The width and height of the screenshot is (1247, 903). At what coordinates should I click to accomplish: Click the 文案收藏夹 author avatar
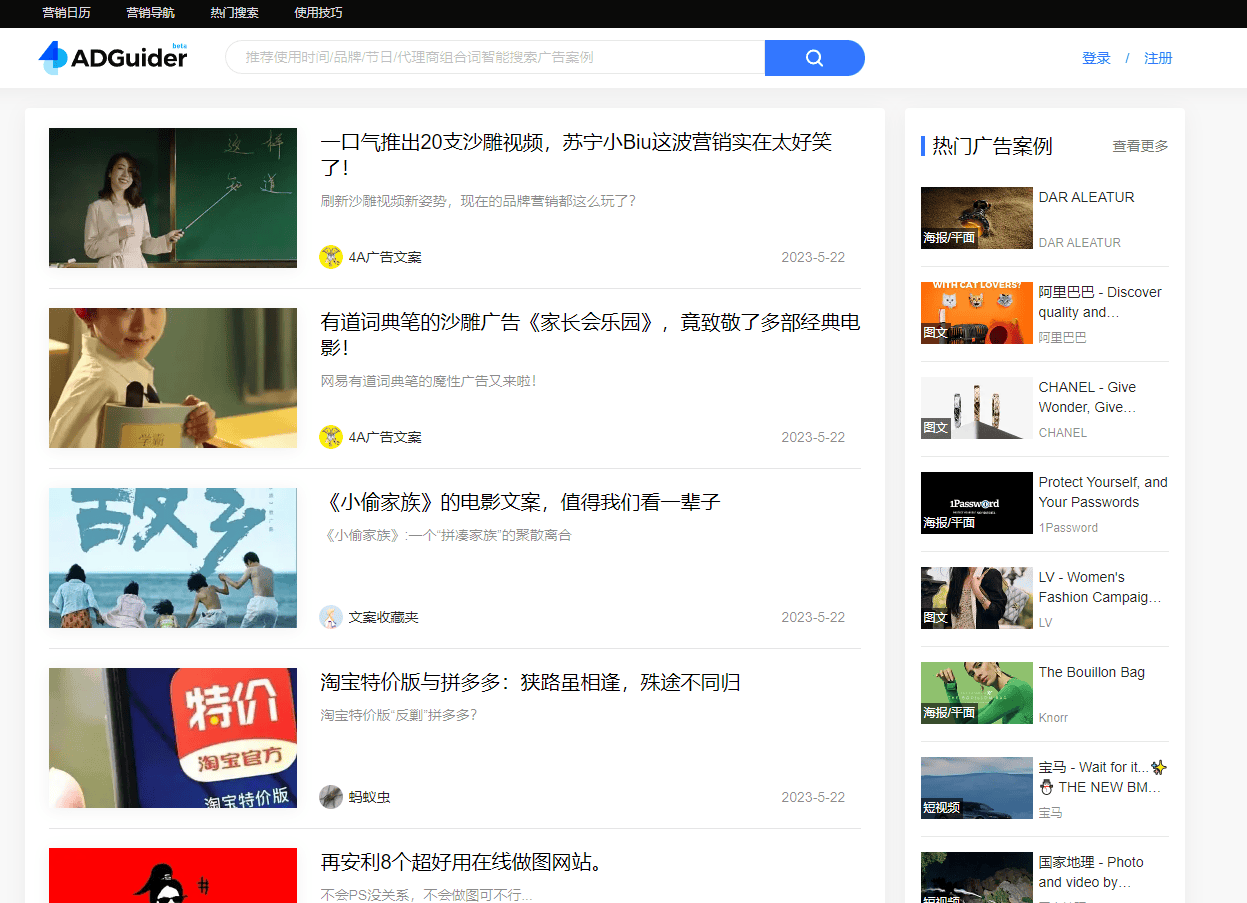pos(331,617)
